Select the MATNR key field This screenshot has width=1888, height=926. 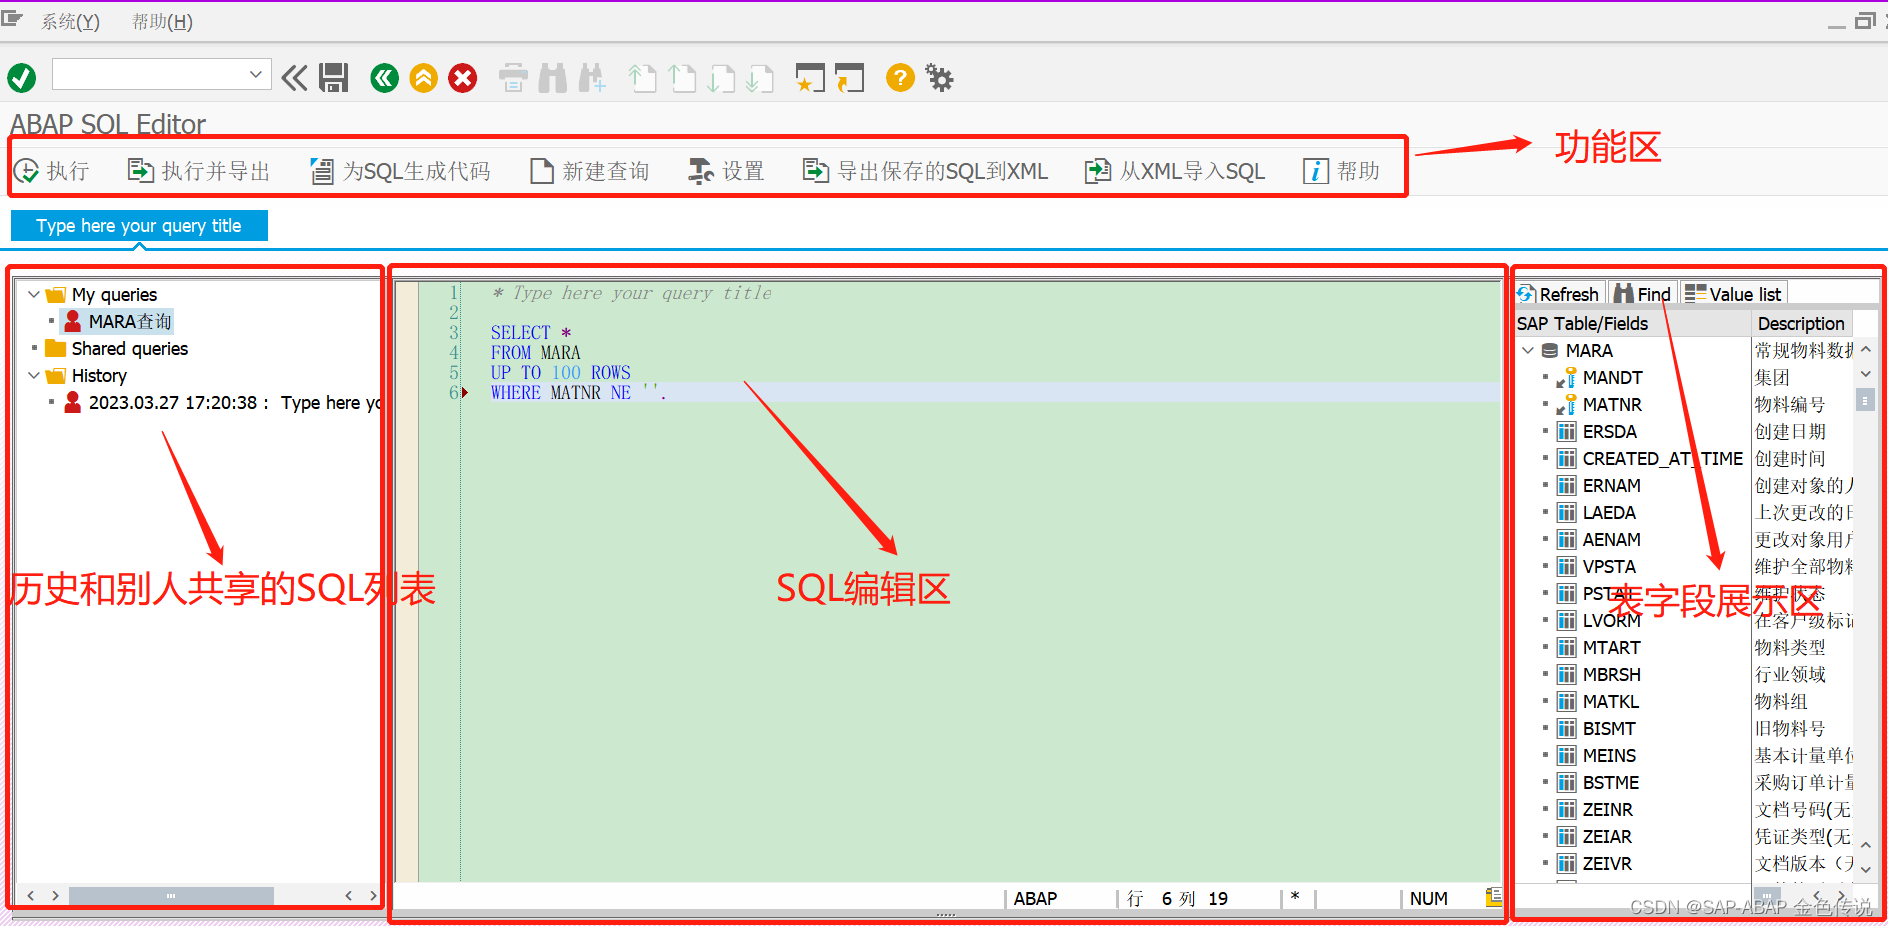pyautogui.click(x=1612, y=404)
